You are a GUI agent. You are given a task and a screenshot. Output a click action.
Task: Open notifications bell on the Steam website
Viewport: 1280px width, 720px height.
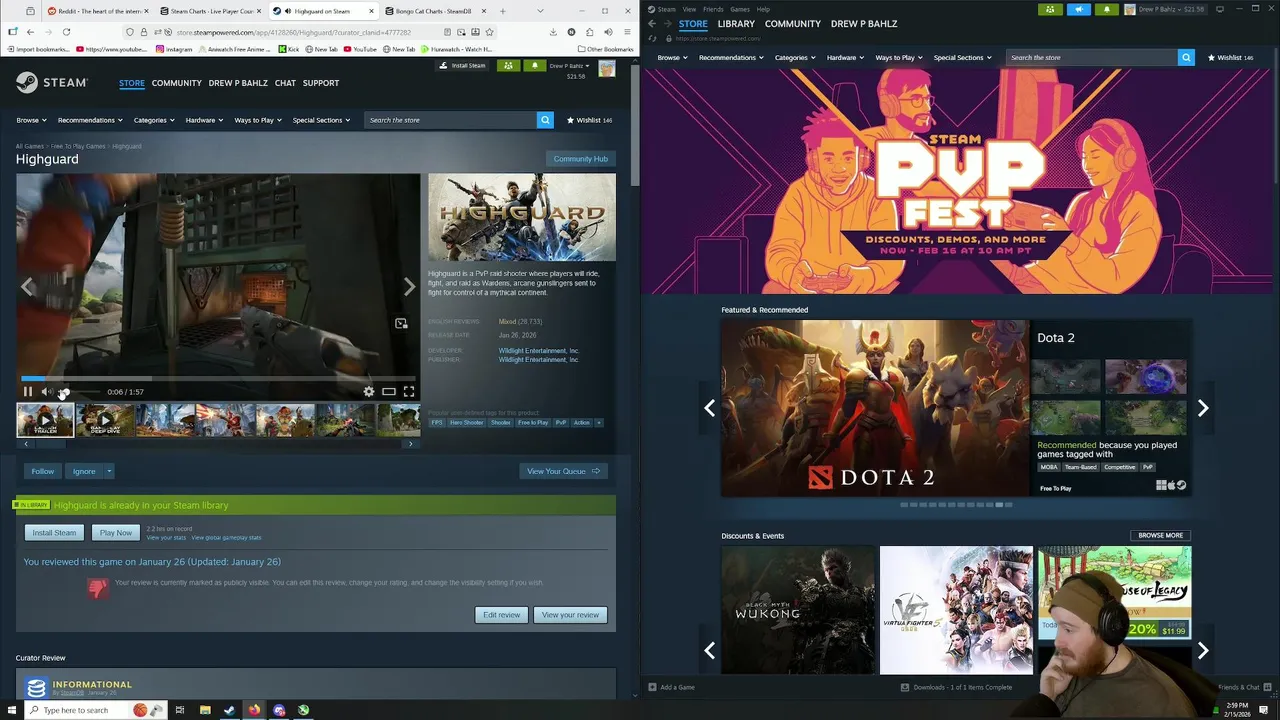coord(534,66)
